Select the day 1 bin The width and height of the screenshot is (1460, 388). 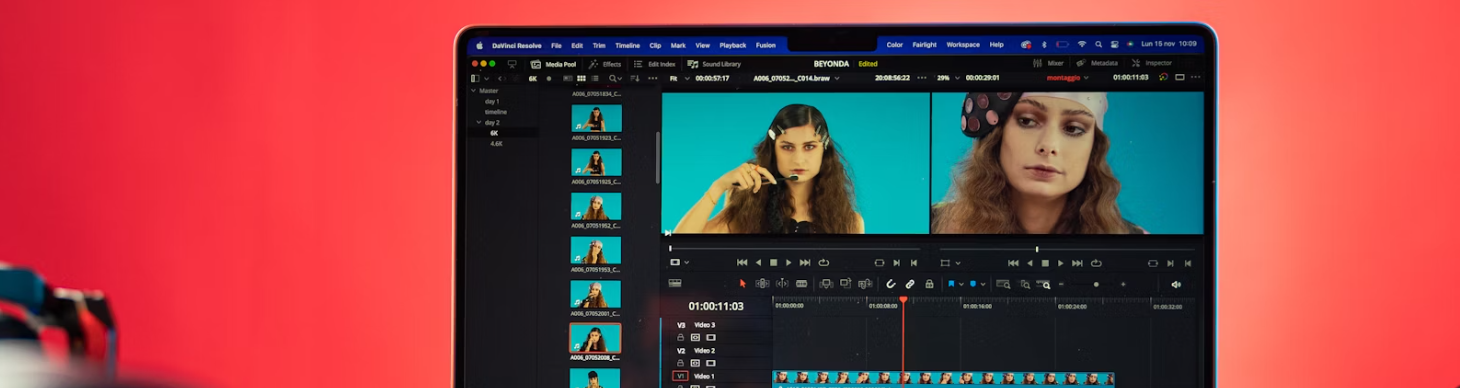point(492,101)
